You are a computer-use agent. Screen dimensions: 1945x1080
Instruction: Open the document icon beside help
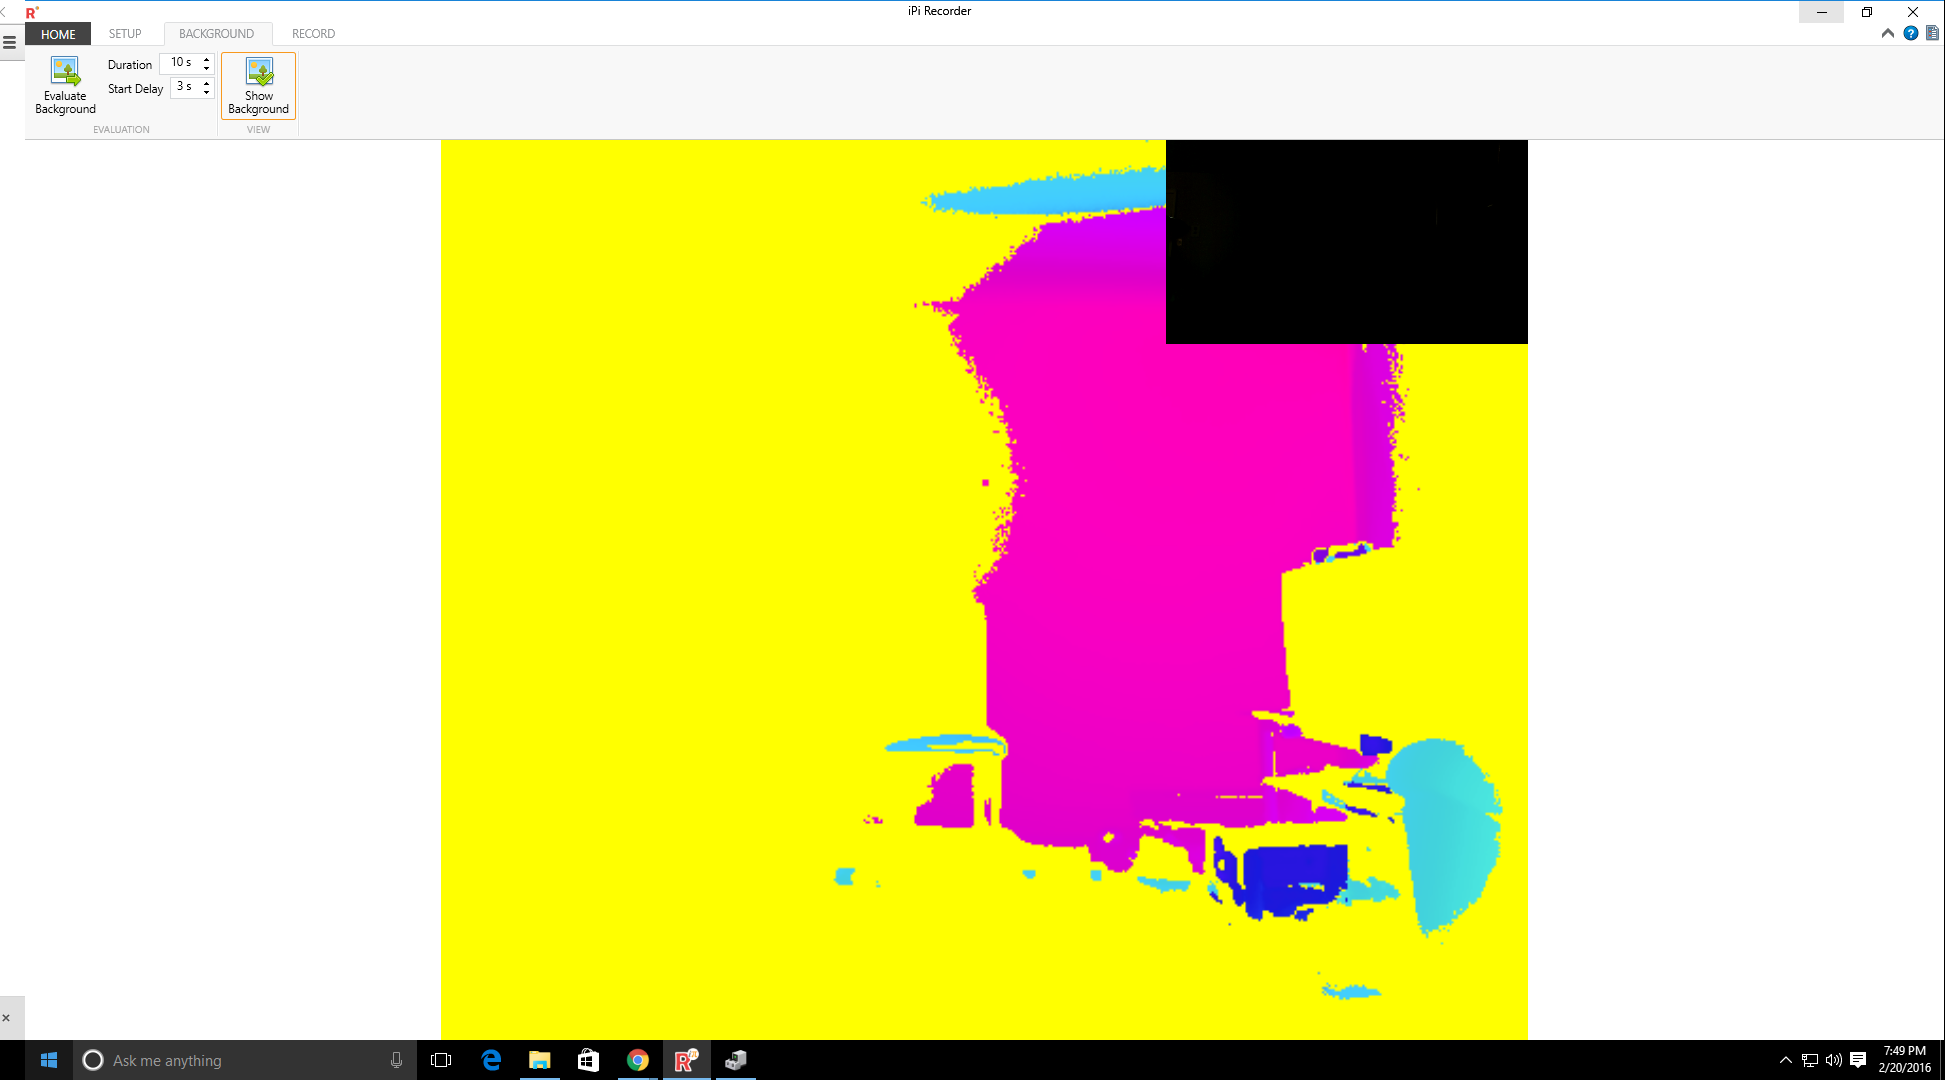pos(1932,33)
